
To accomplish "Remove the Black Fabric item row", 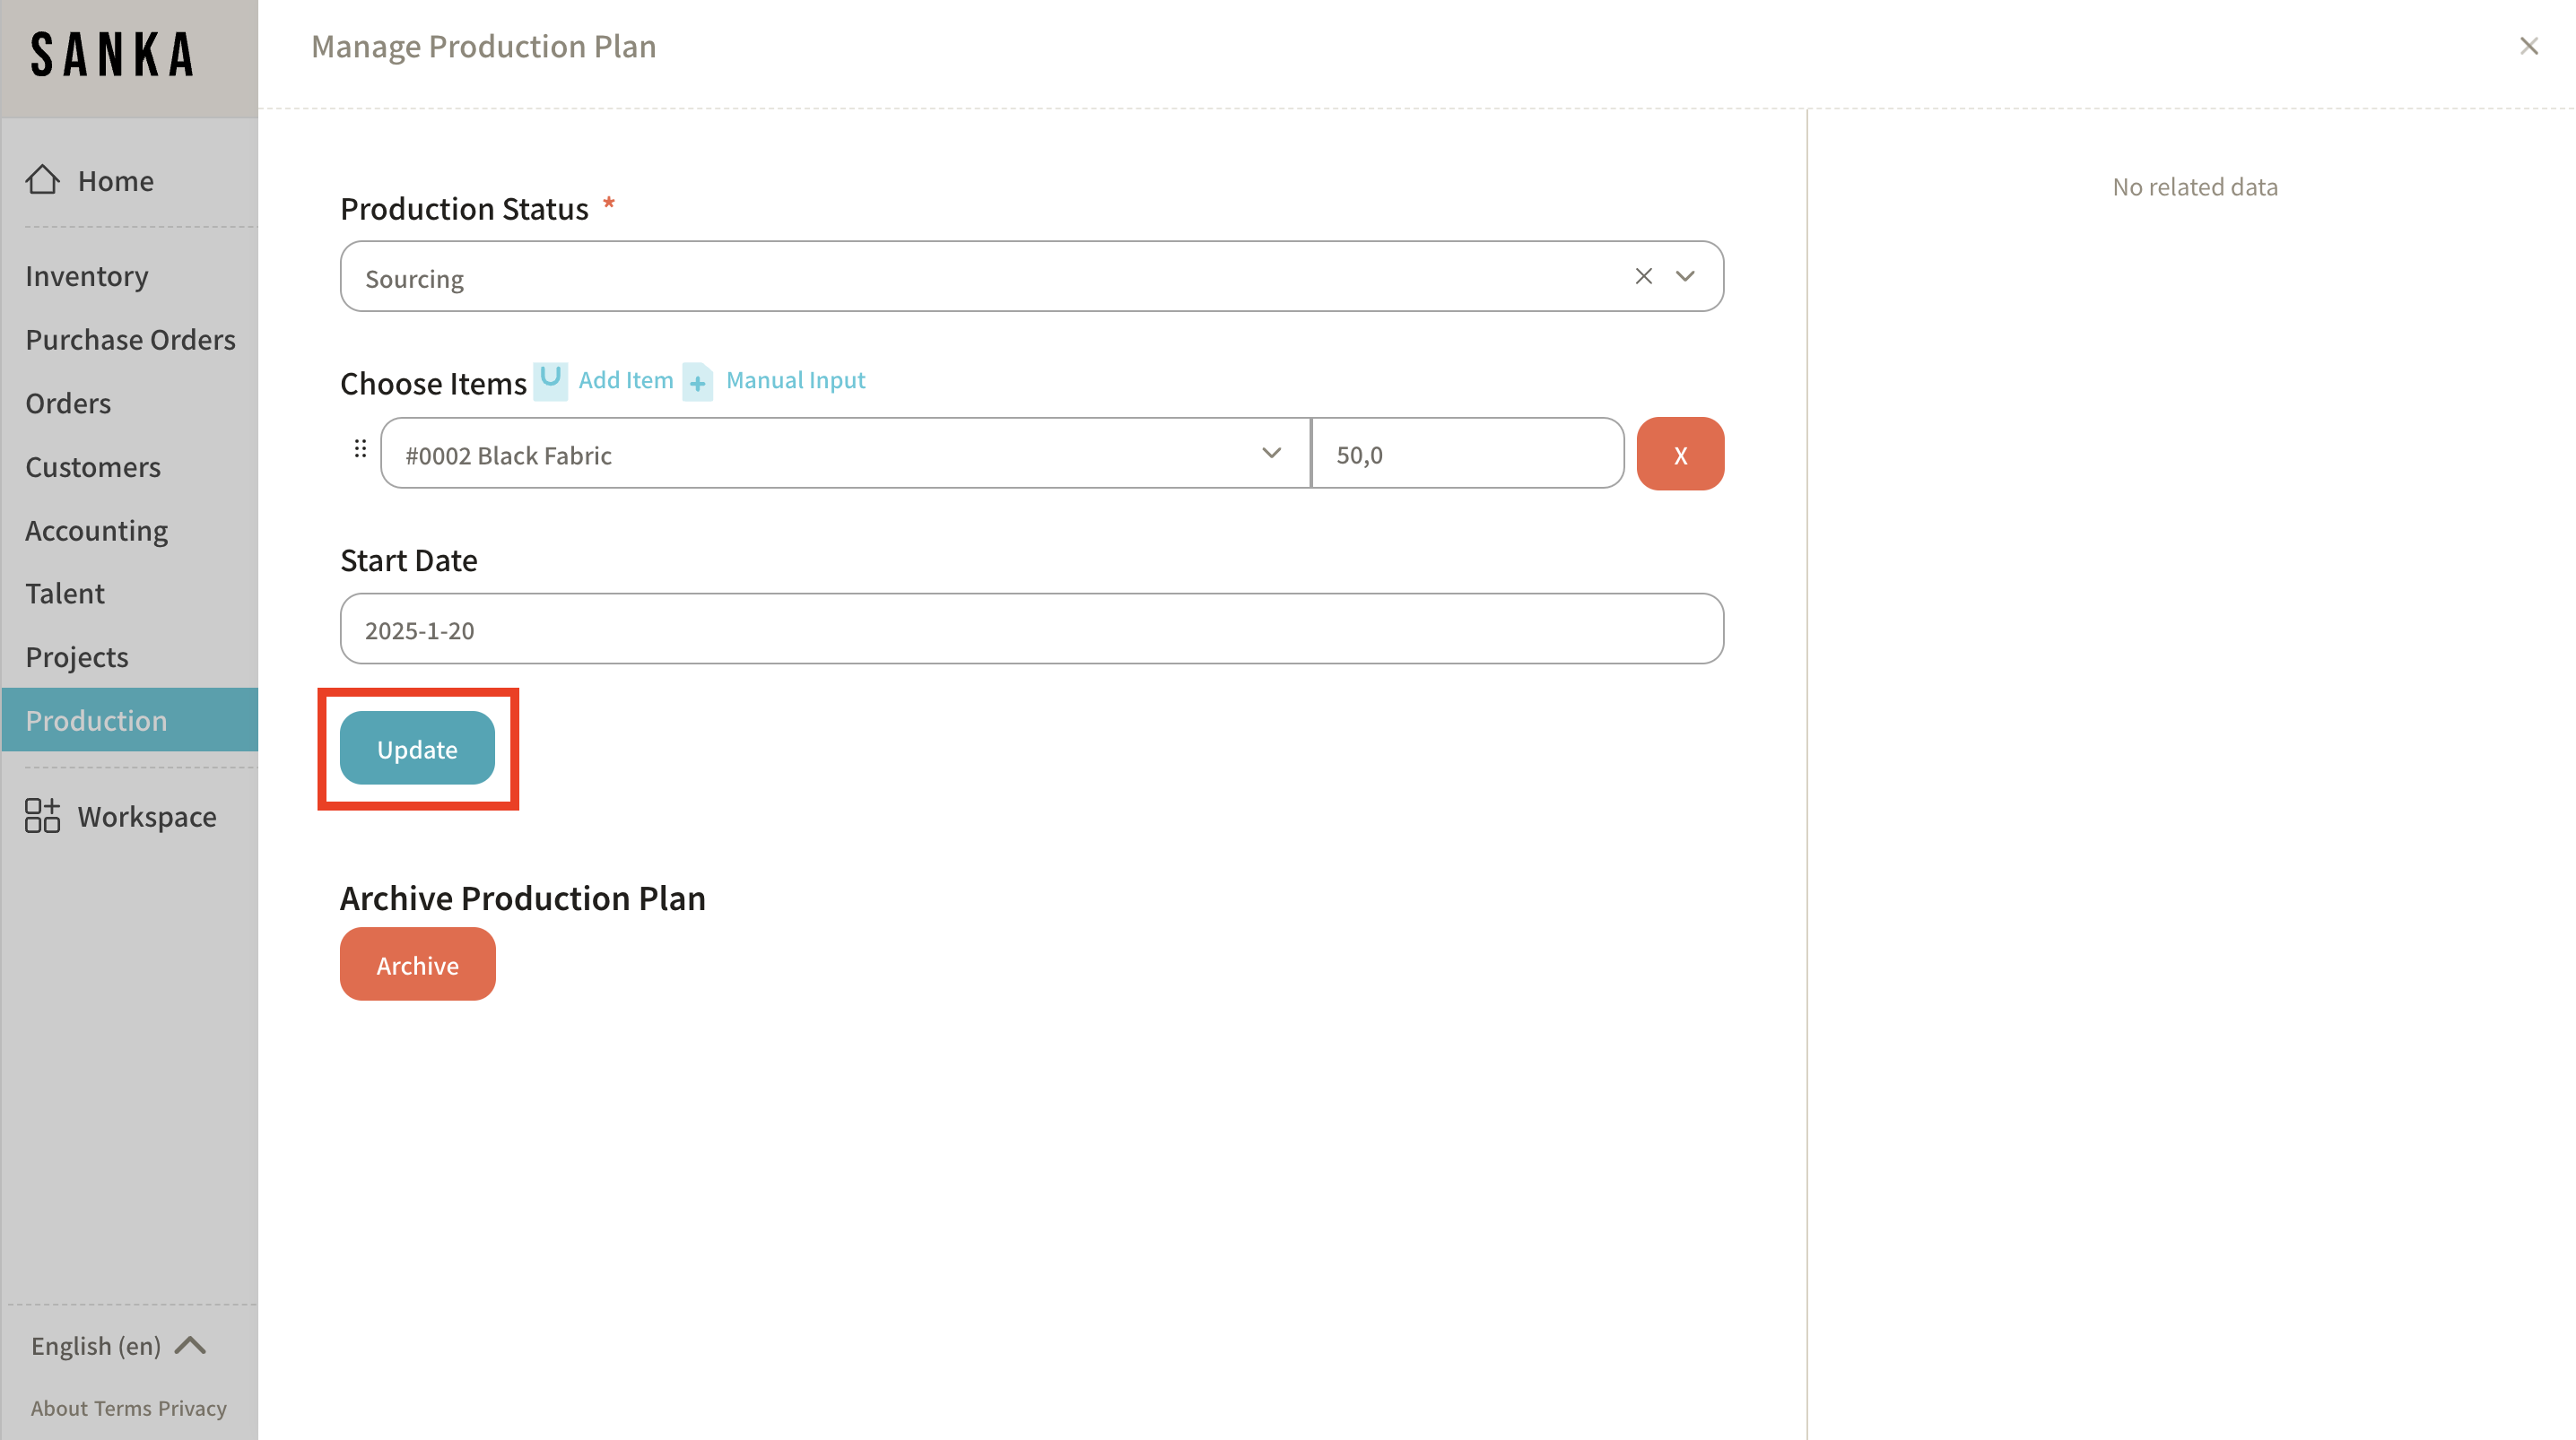I will tap(1679, 454).
